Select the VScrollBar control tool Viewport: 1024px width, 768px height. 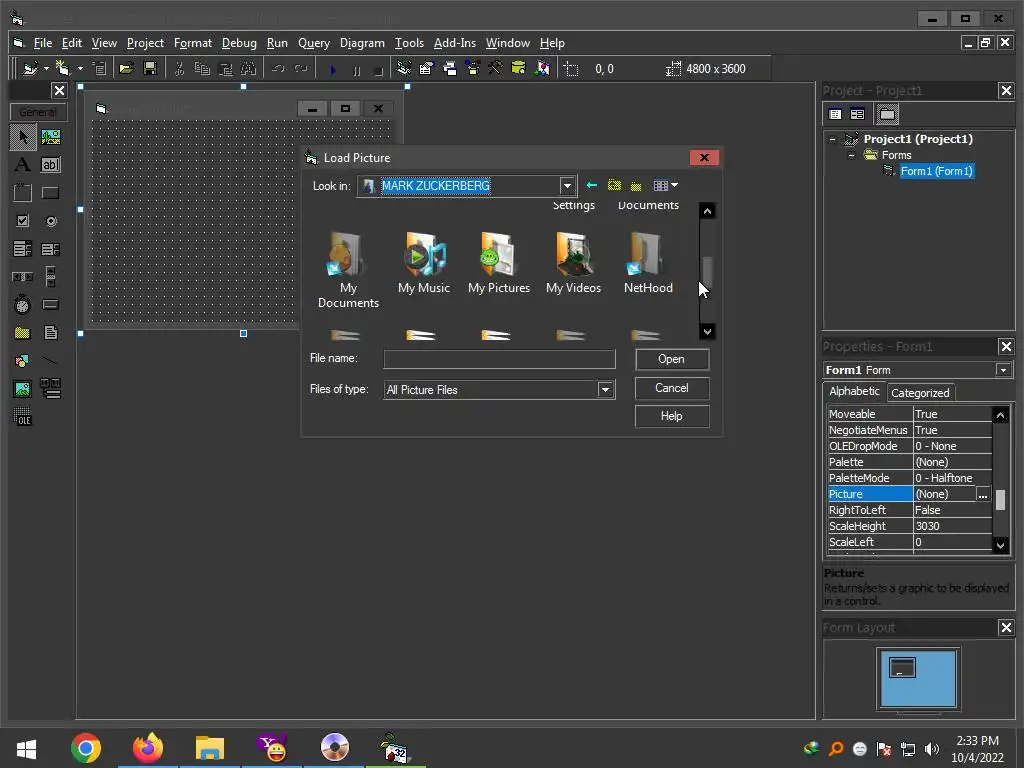51,277
